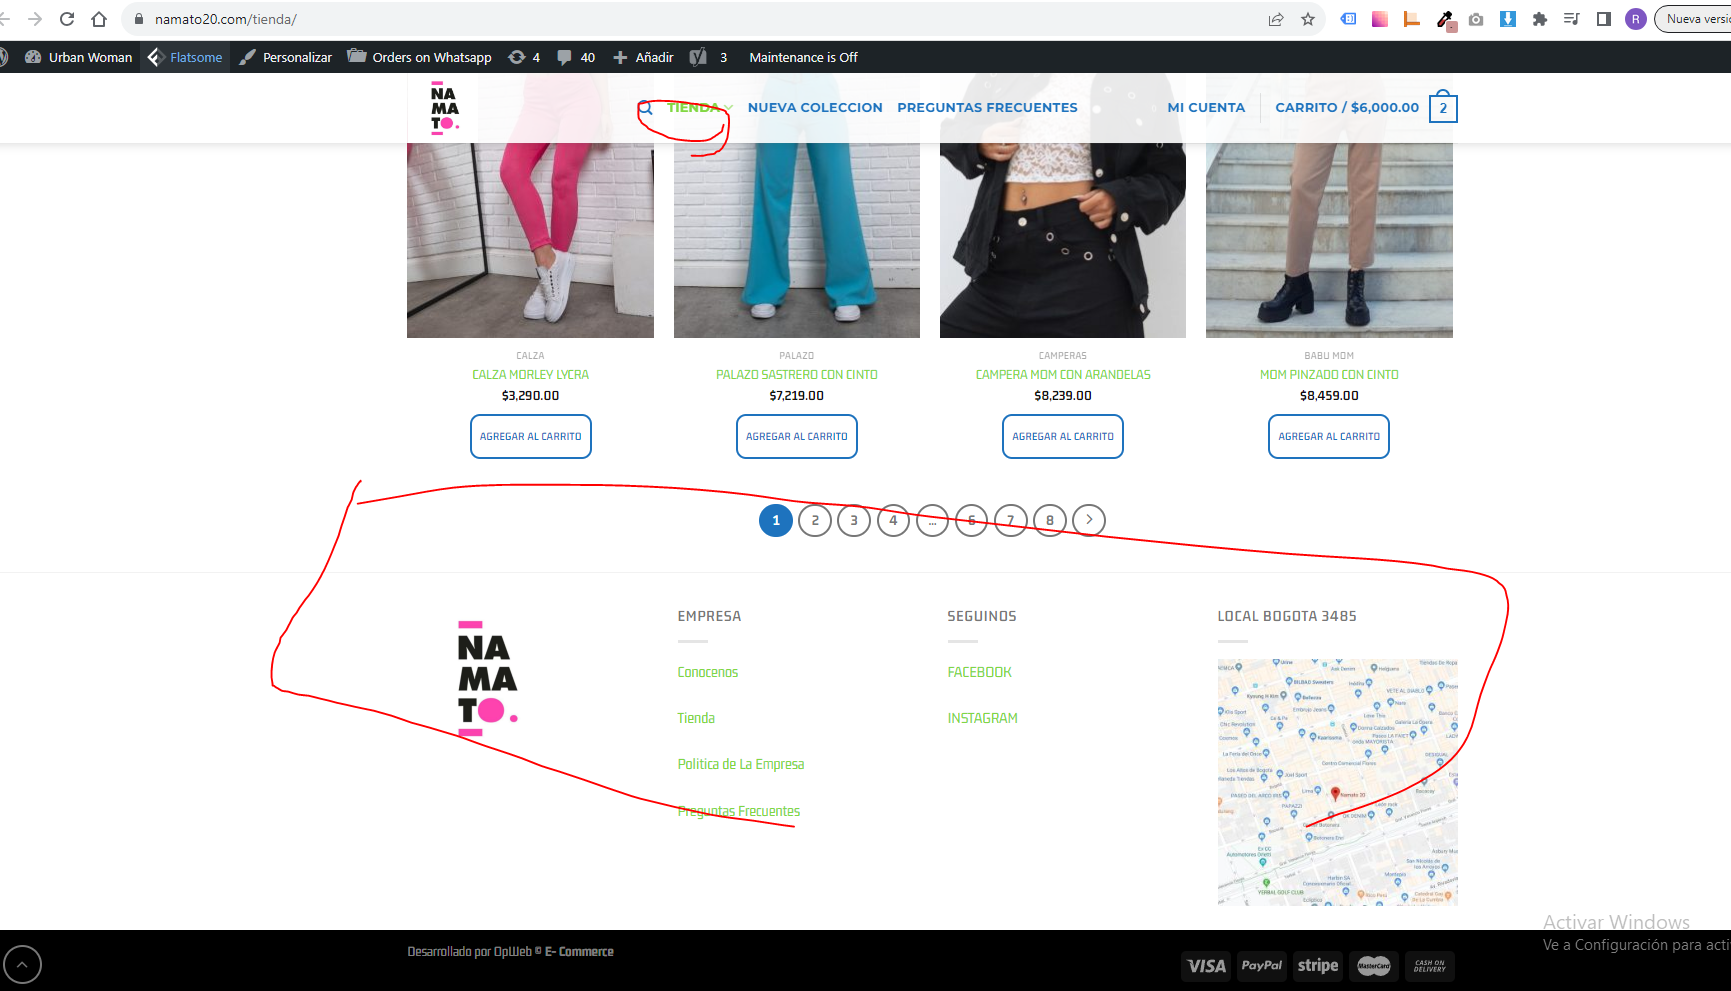Click Maintenance is Off in admin bar
1731x991 pixels.
(x=803, y=57)
